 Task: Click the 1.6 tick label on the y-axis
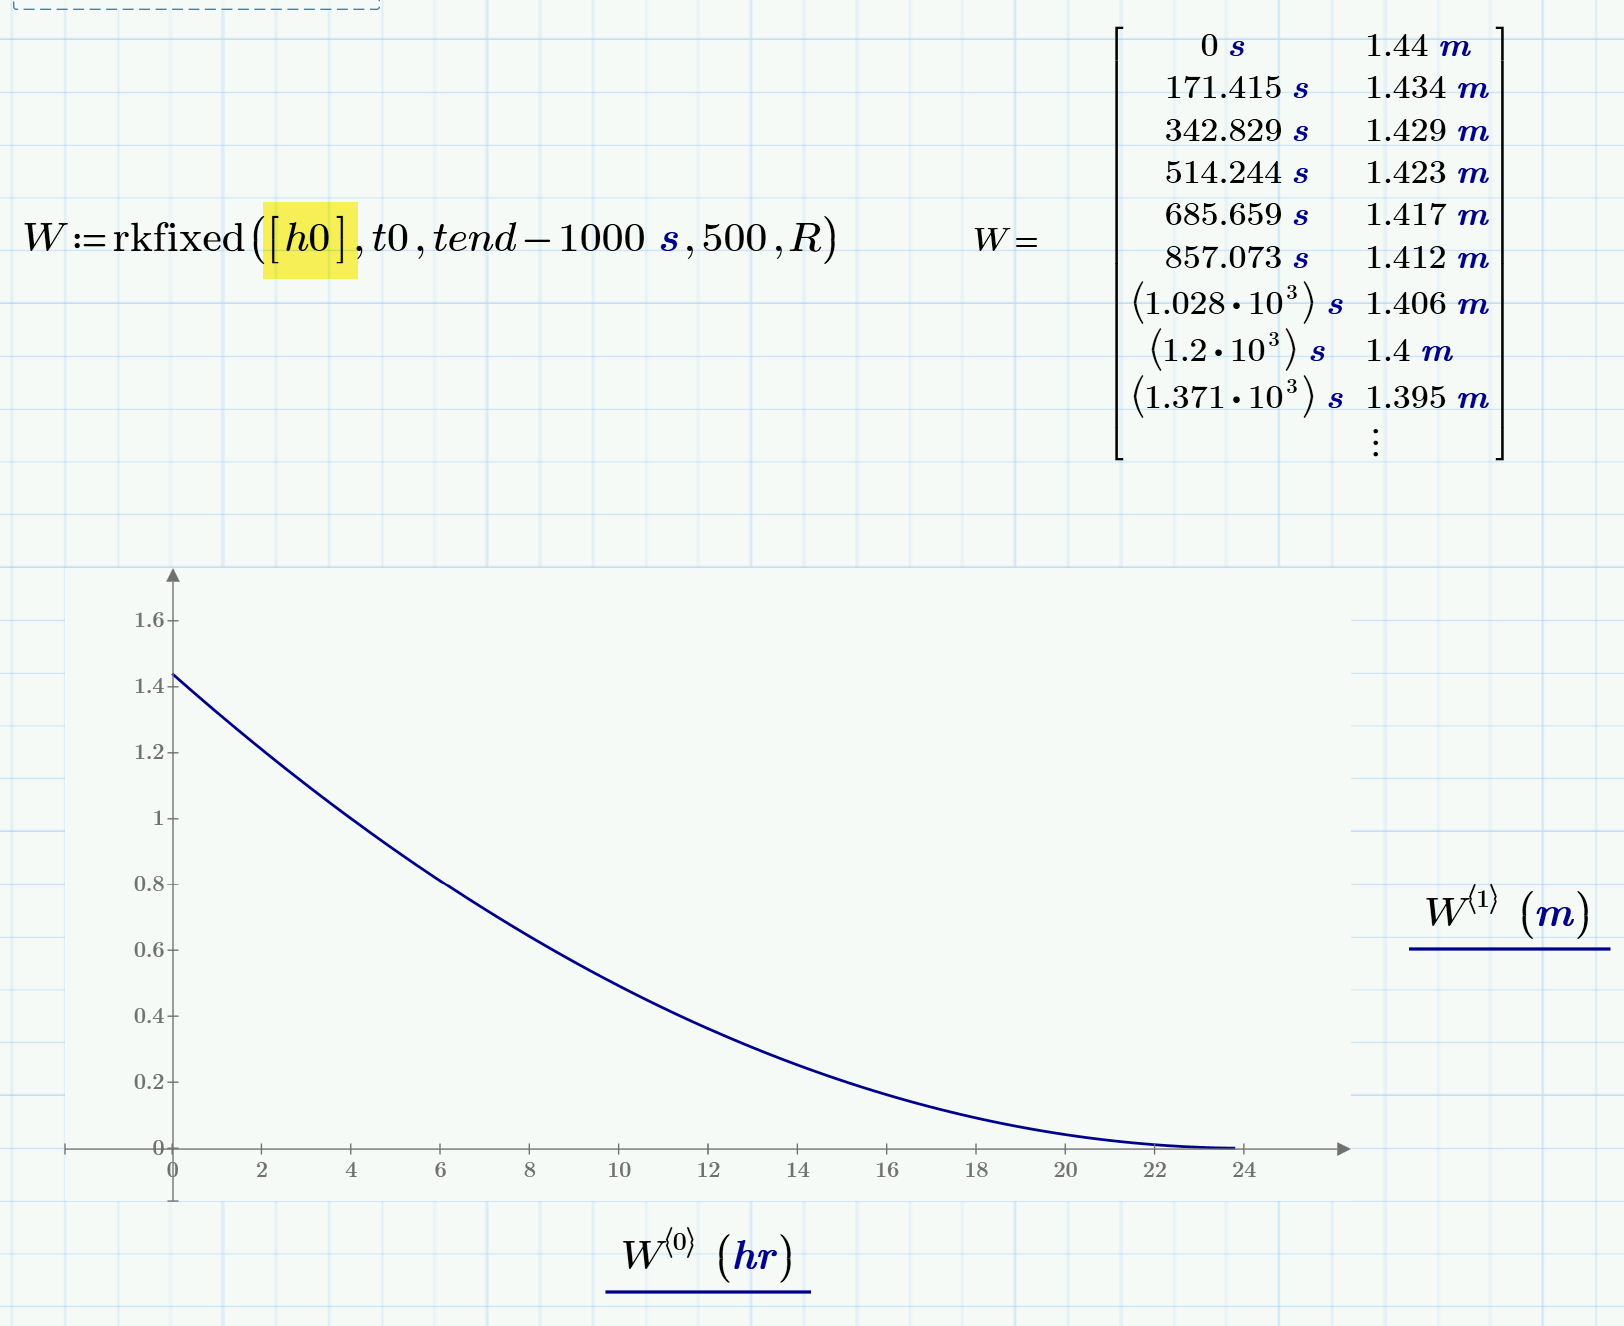(x=147, y=620)
